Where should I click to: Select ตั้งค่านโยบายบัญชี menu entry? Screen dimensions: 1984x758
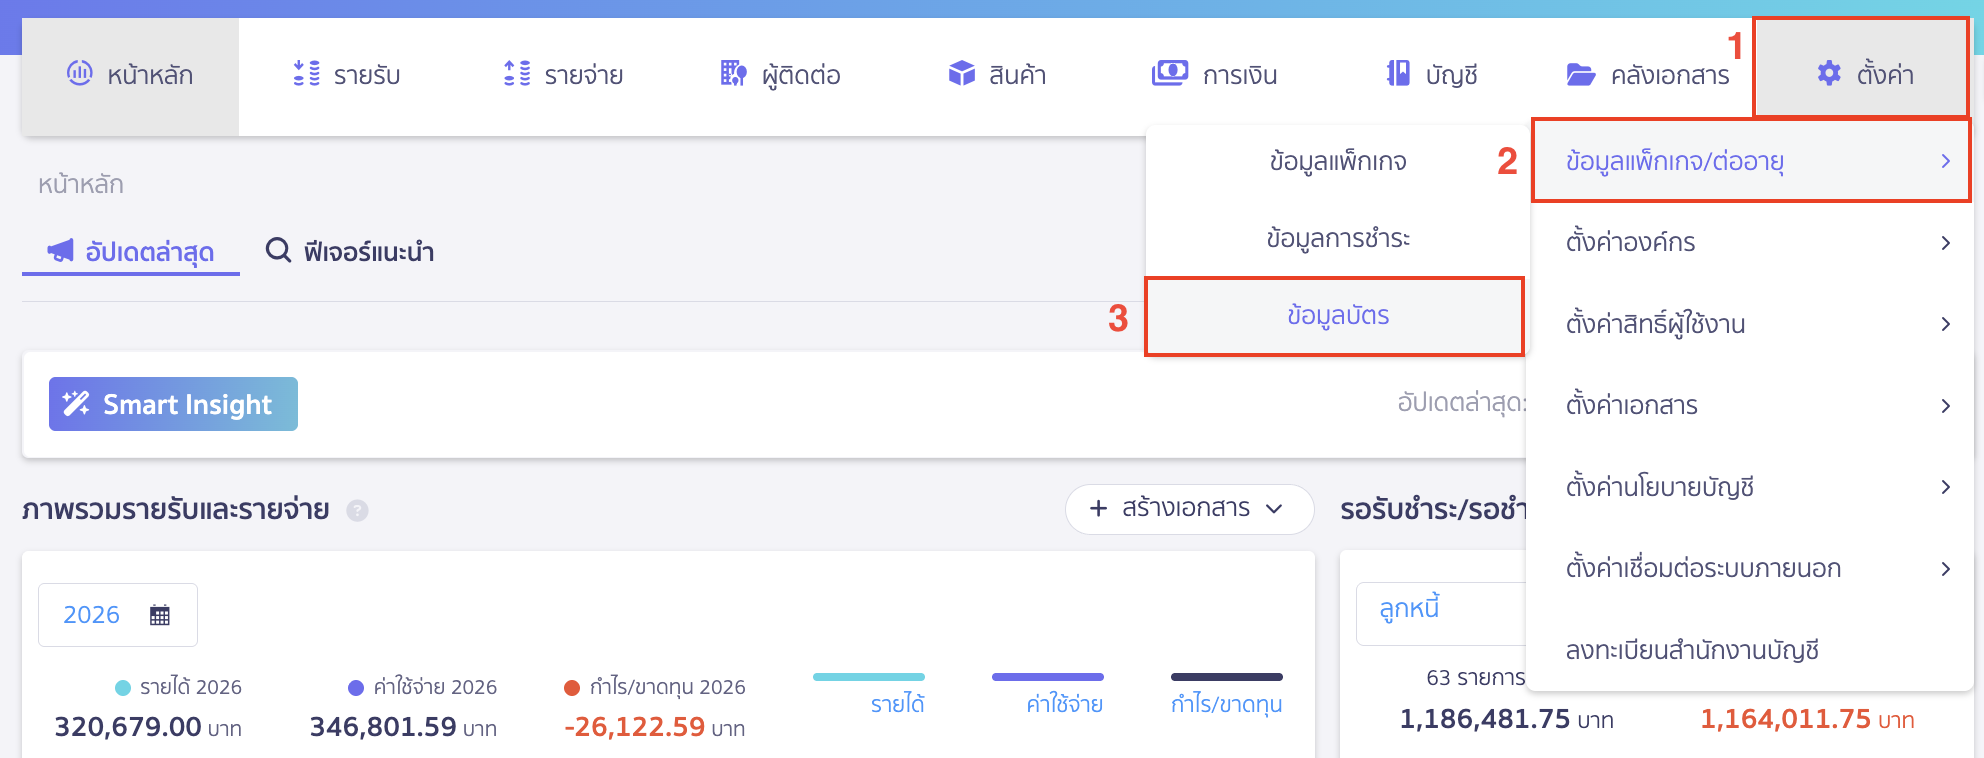[1751, 487]
